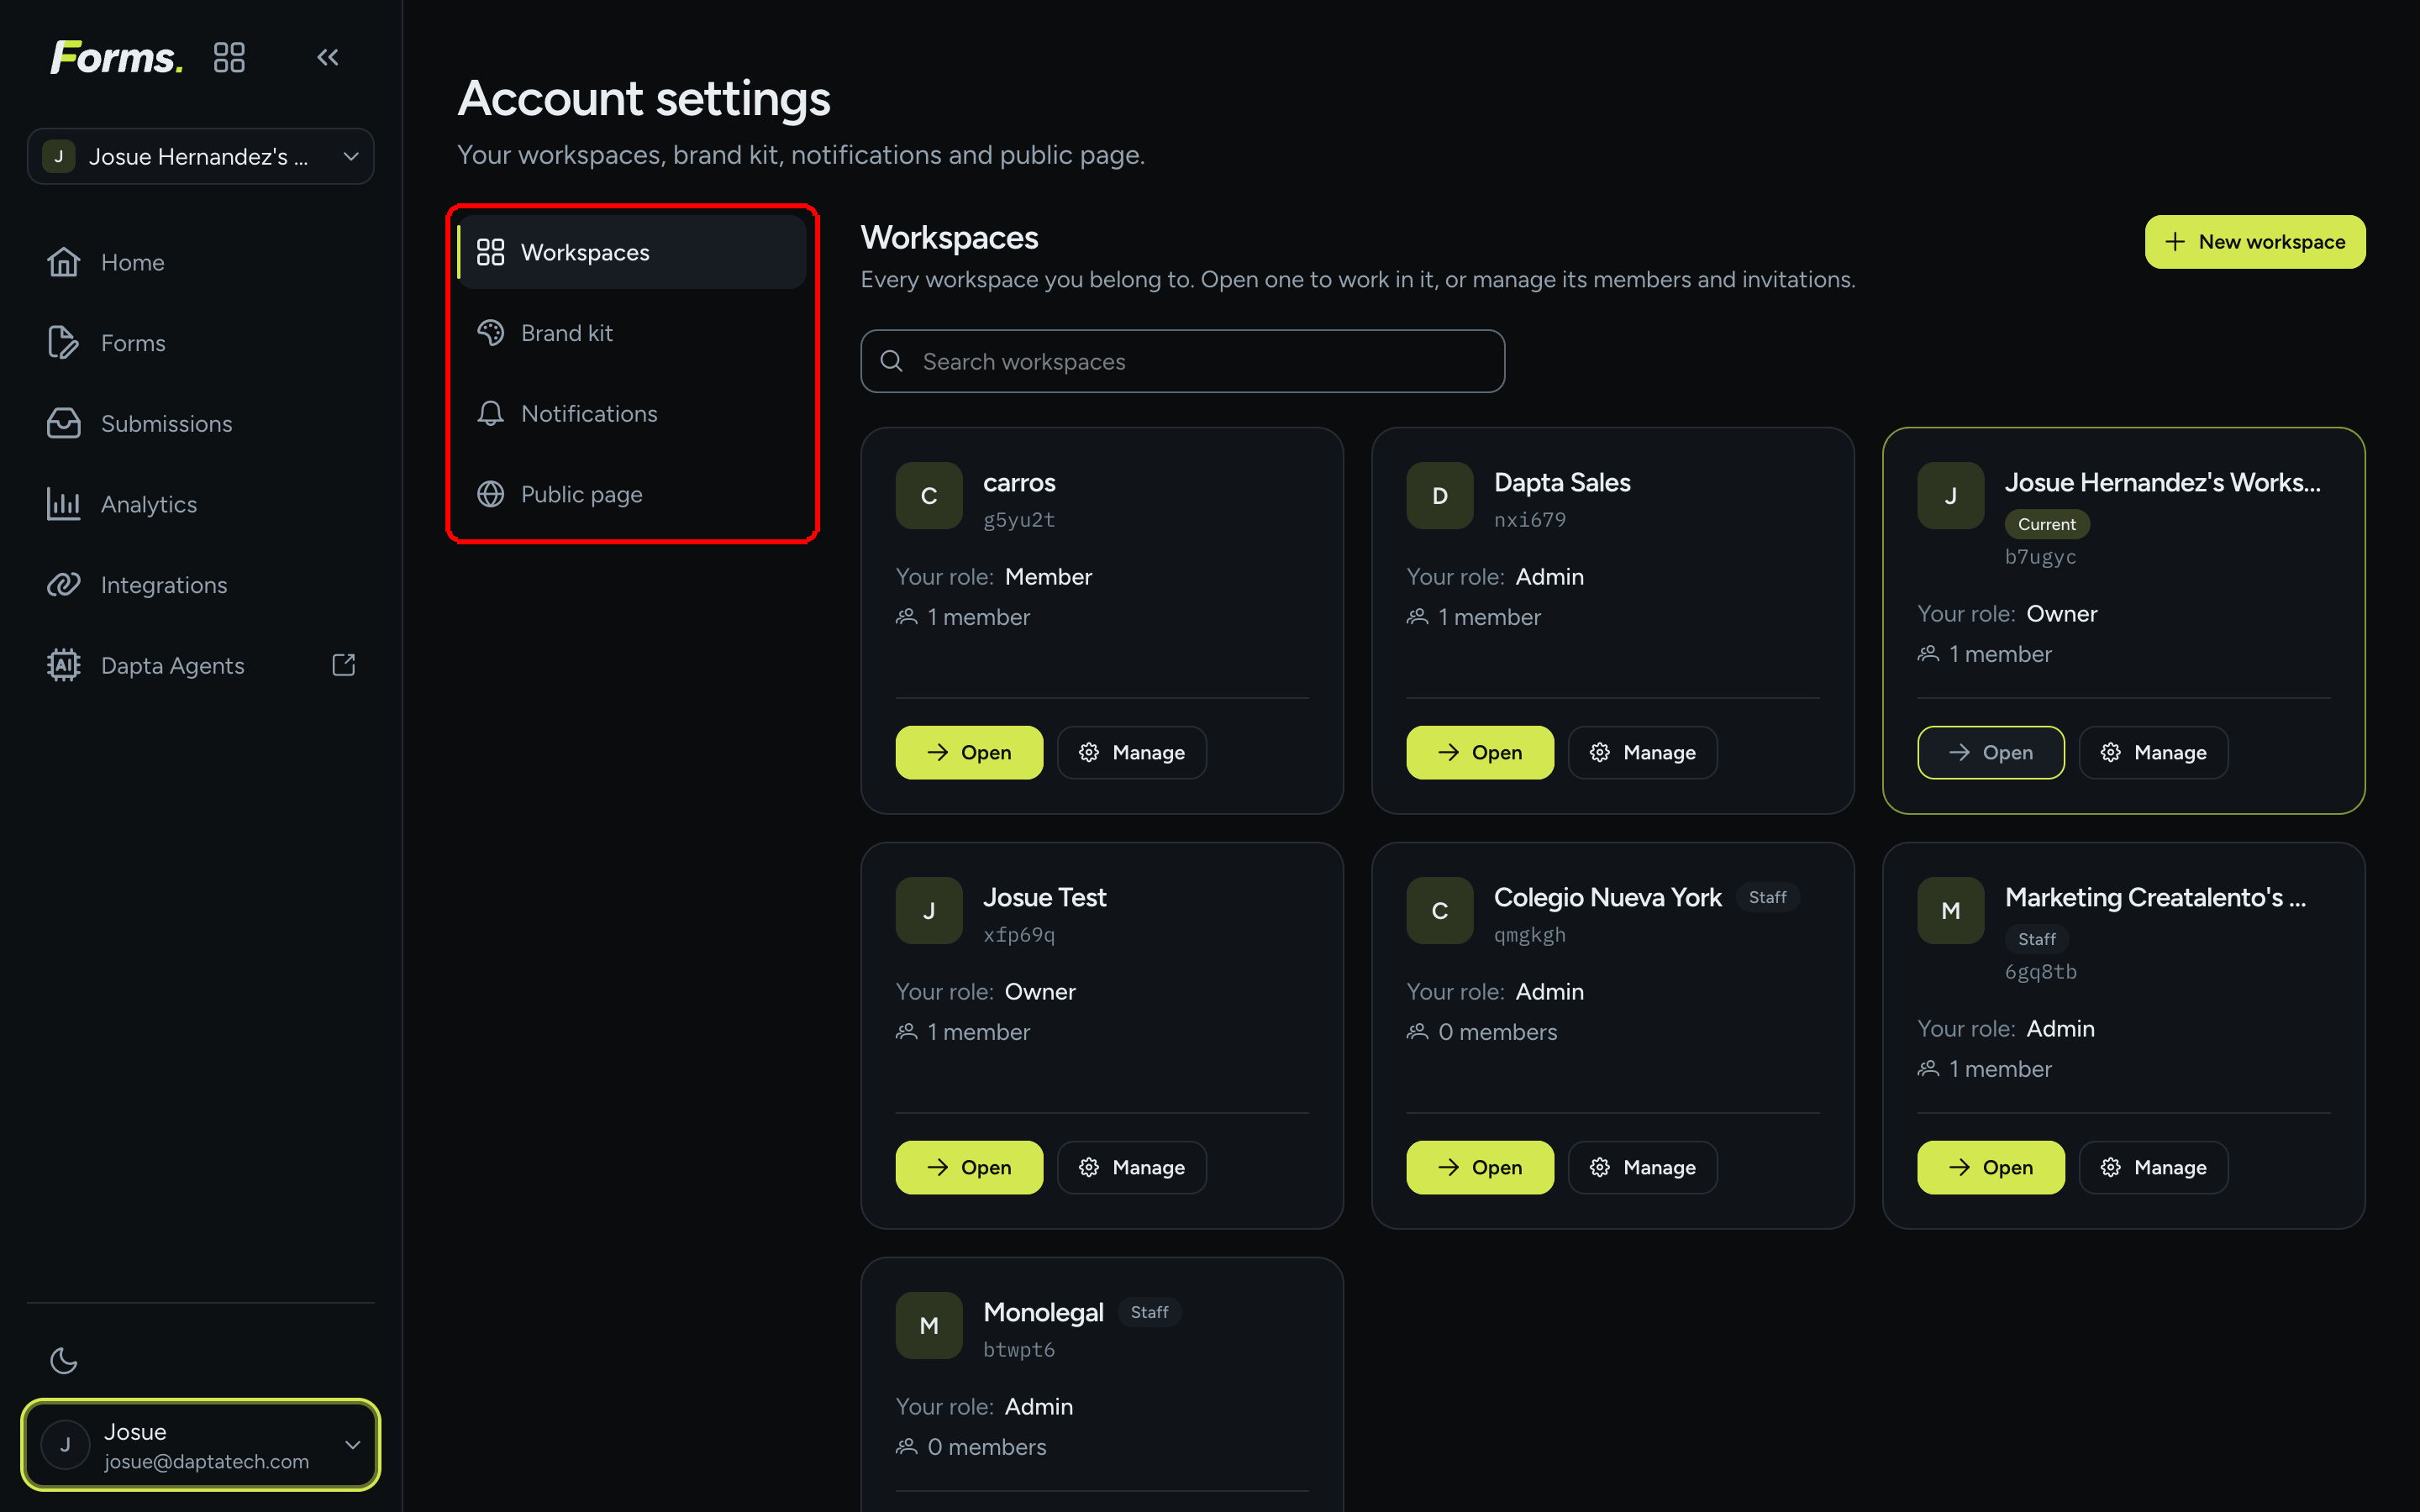
Task: Click the Integrations link icon in sidebar
Action: point(63,585)
